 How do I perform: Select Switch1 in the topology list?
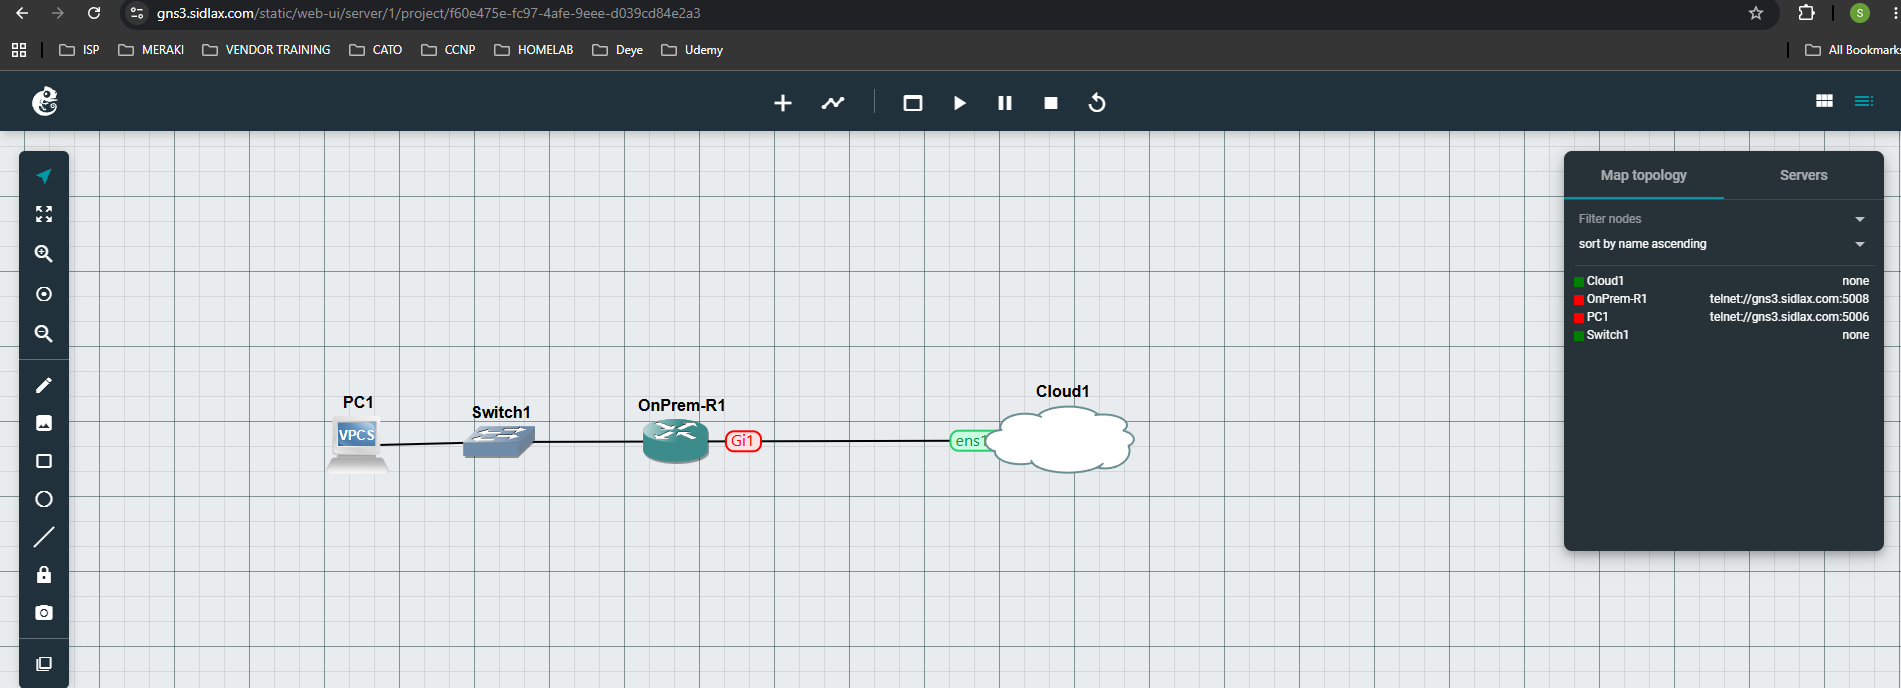click(x=1607, y=335)
